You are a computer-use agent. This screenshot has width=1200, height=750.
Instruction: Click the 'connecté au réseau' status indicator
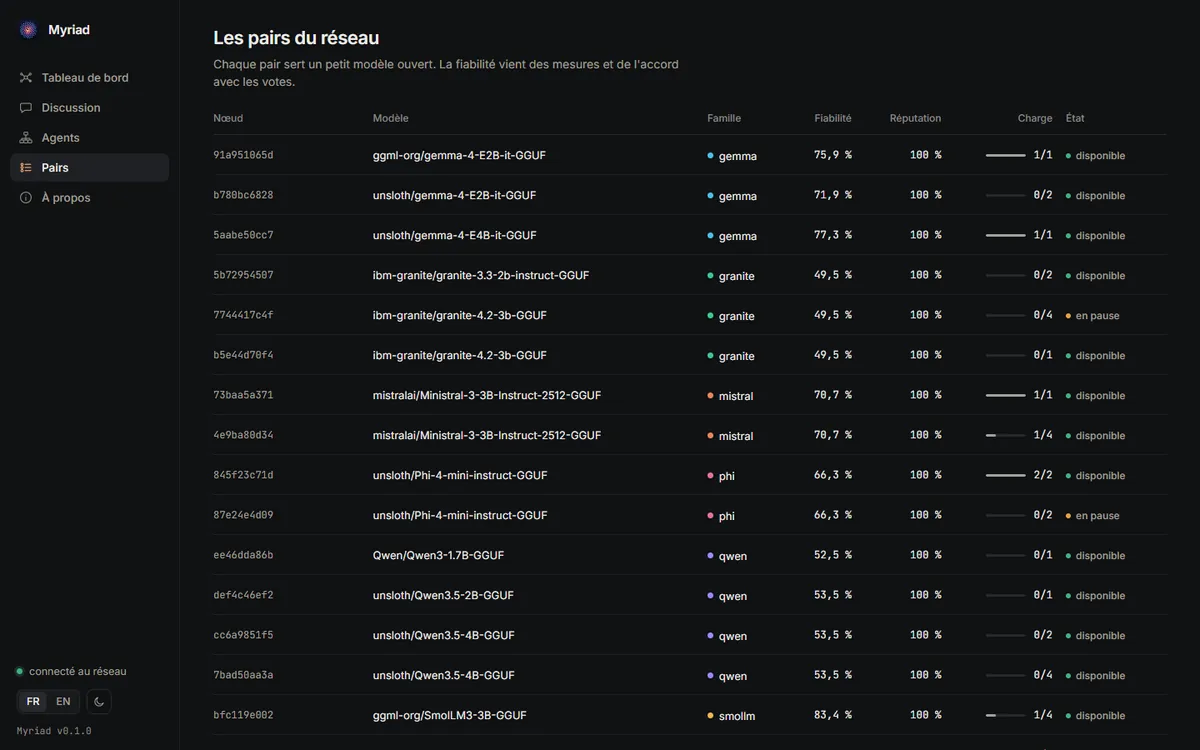(x=71, y=672)
